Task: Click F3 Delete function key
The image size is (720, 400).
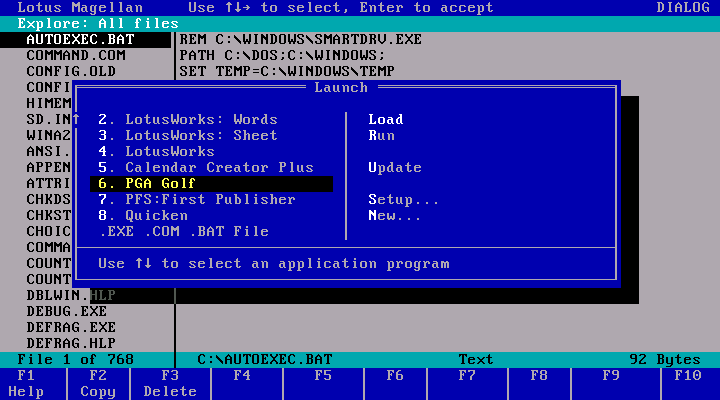Action: (x=170, y=384)
